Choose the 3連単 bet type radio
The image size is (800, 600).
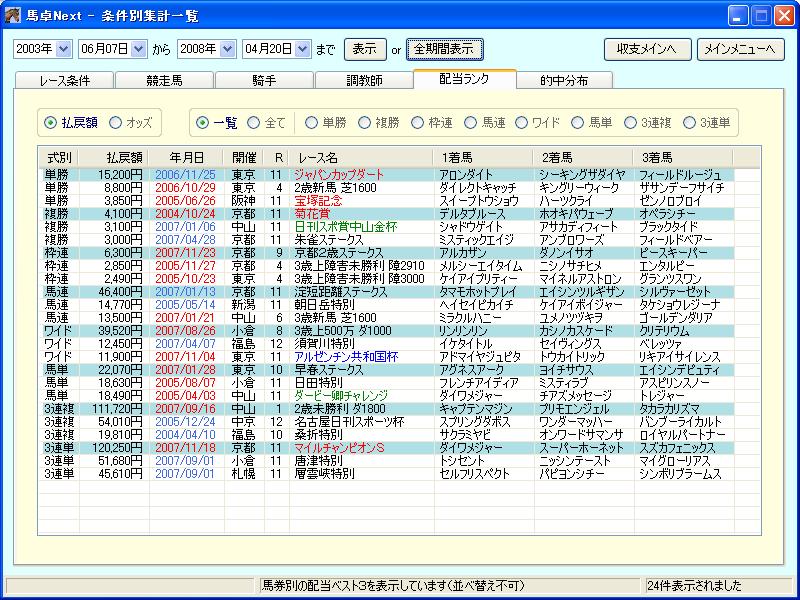(x=687, y=122)
